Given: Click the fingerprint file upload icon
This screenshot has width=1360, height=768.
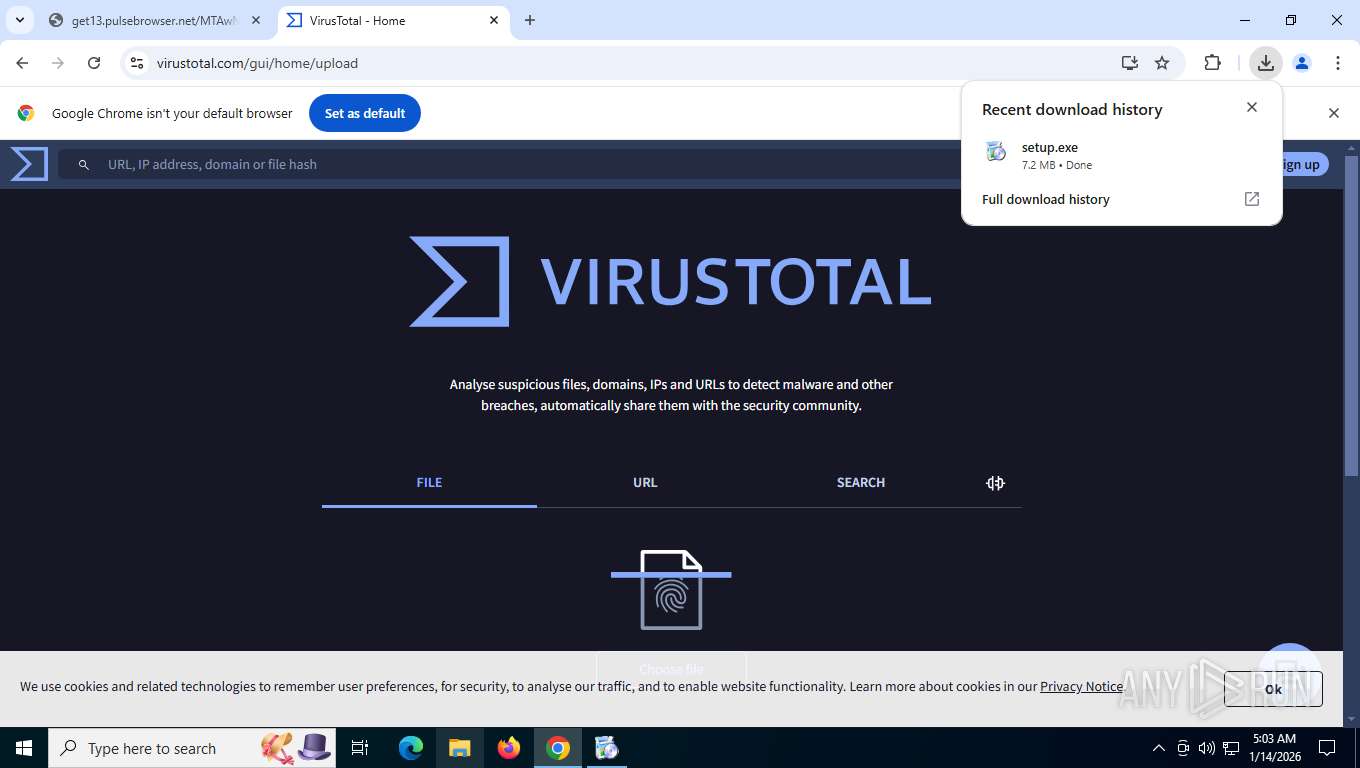Looking at the screenshot, I should tap(671, 590).
